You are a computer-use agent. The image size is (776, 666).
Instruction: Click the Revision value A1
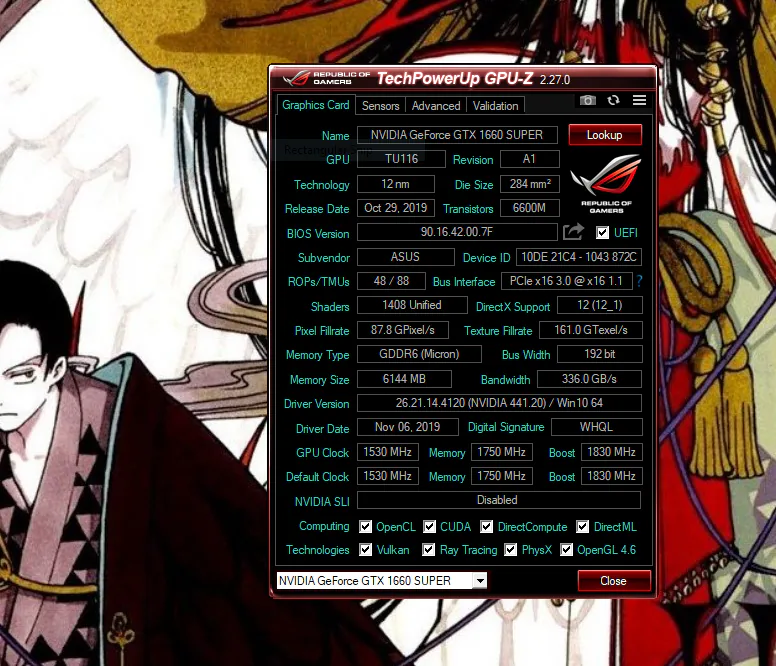(x=530, y=159)
